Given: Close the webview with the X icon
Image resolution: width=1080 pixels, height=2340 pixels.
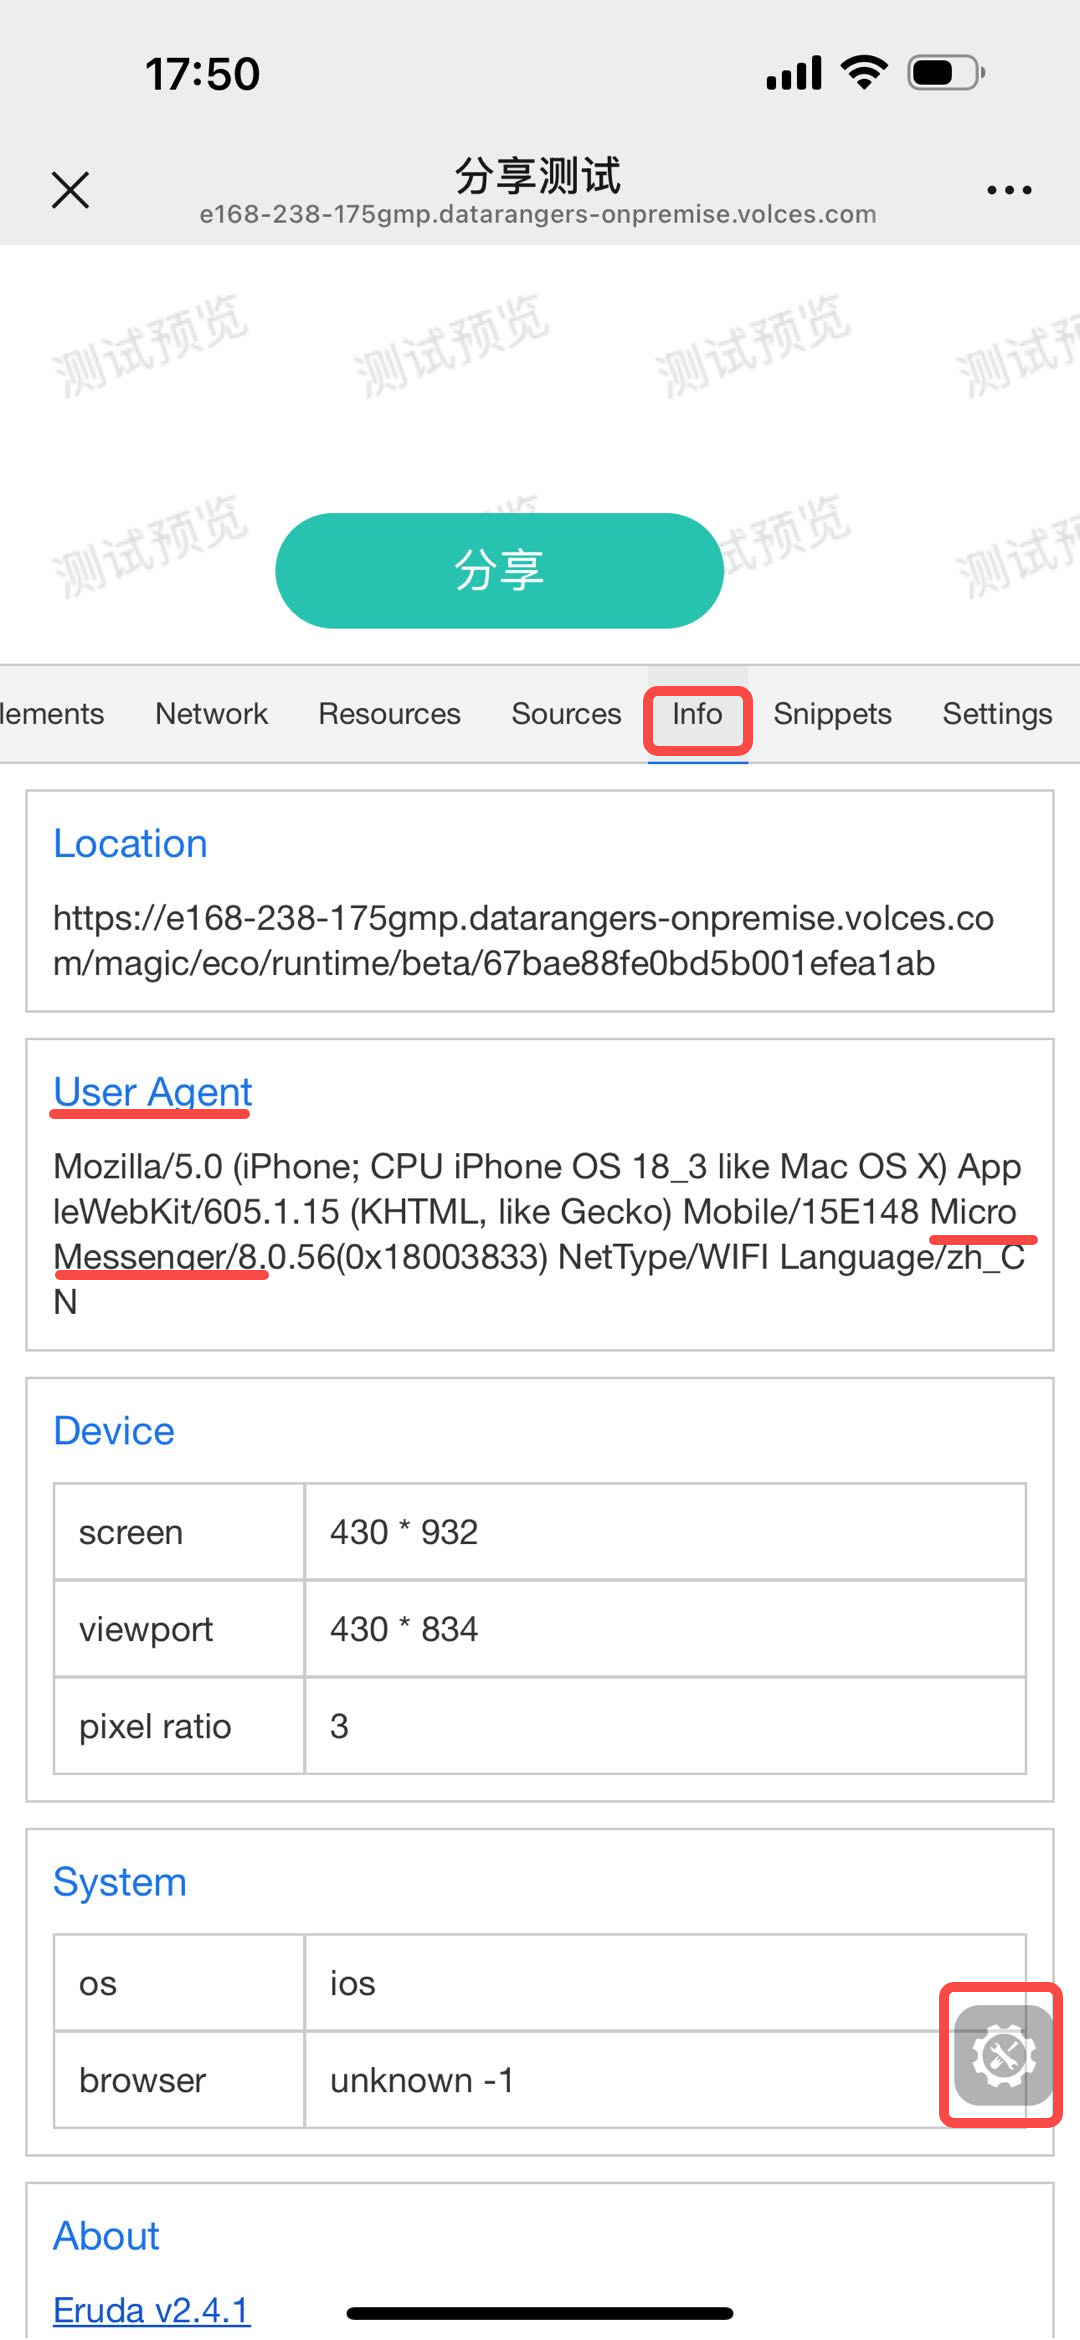Looking at the screenshot, I should 70,189.
